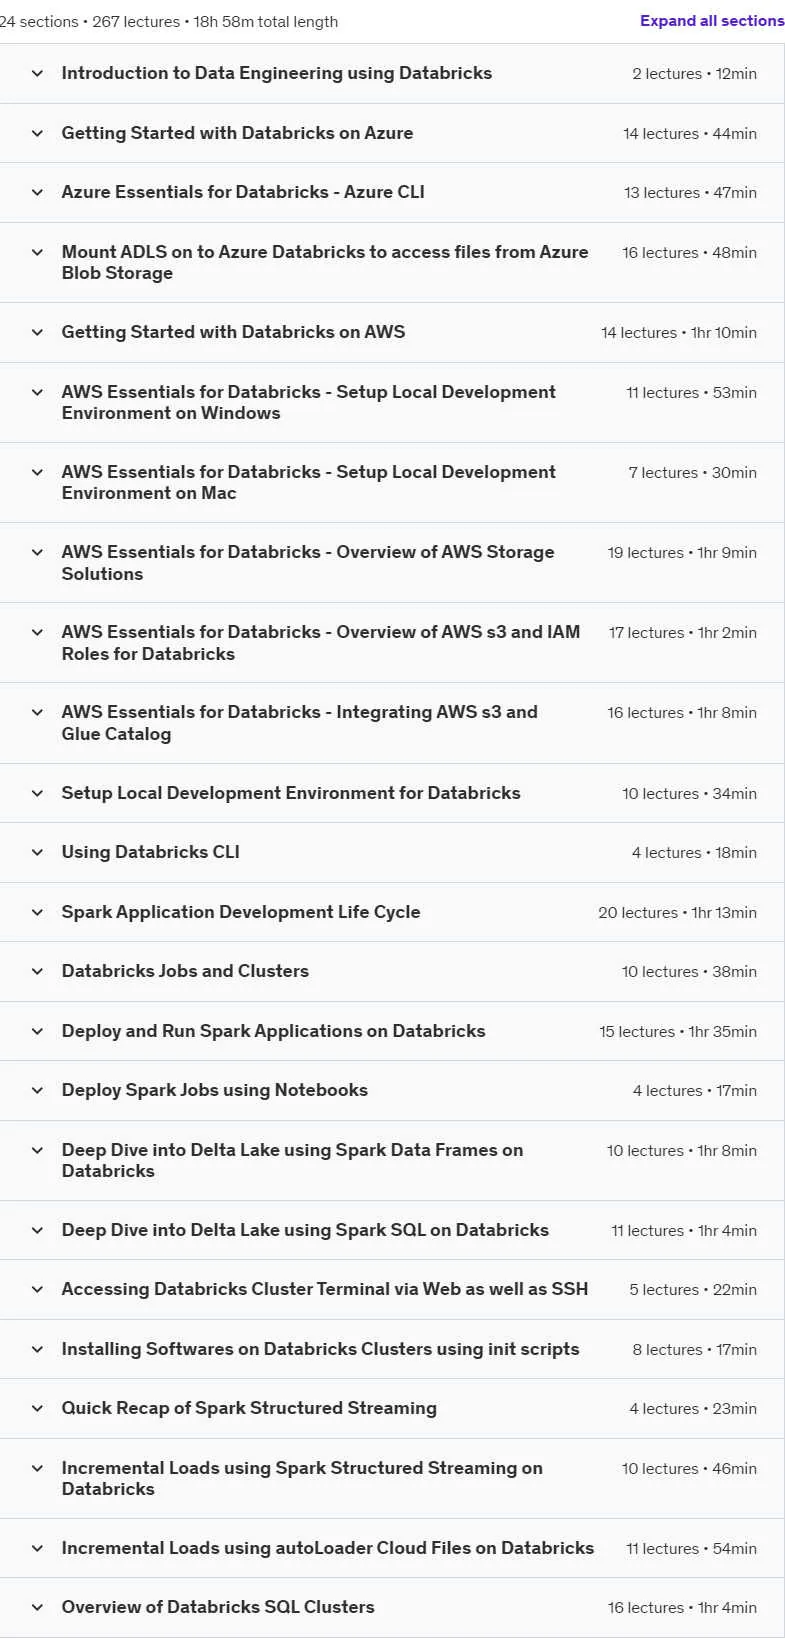The height and width of the screenshot is (1639, 785).
Task: Click the 15 lectures • 1hr 35min label
Action: point(678,1032)
